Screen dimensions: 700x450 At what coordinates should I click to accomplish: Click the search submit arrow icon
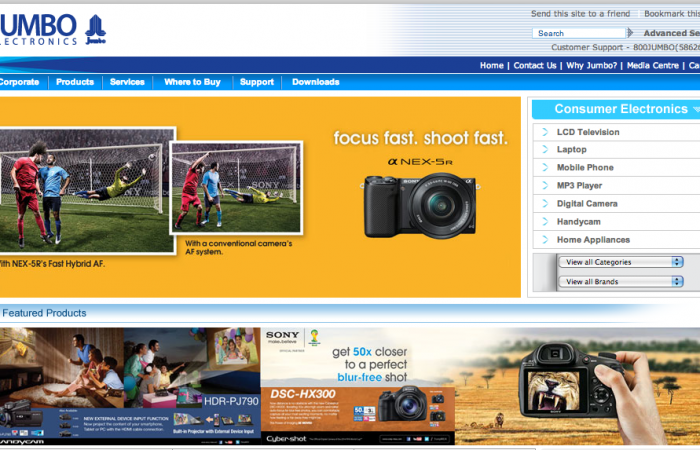point(630,33)
